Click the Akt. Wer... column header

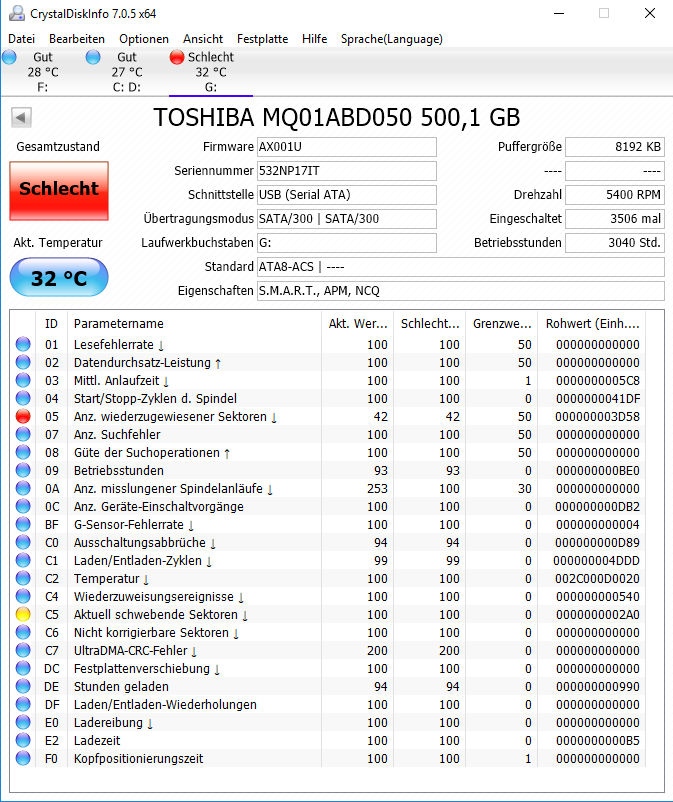pyautogui.click(x=357, y=324)
